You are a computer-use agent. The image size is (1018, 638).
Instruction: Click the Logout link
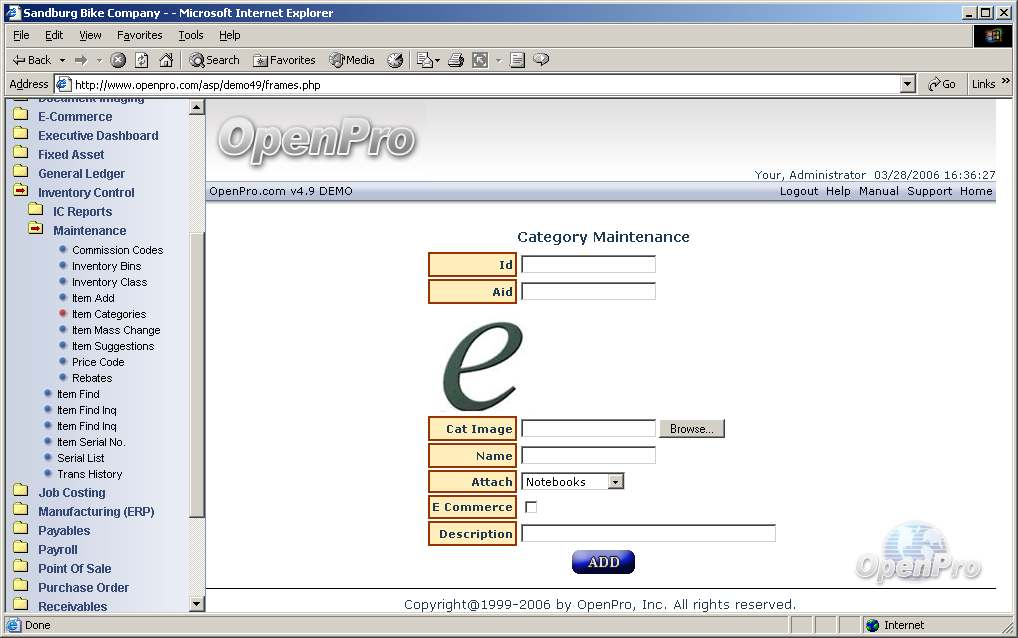coord(798,191)
